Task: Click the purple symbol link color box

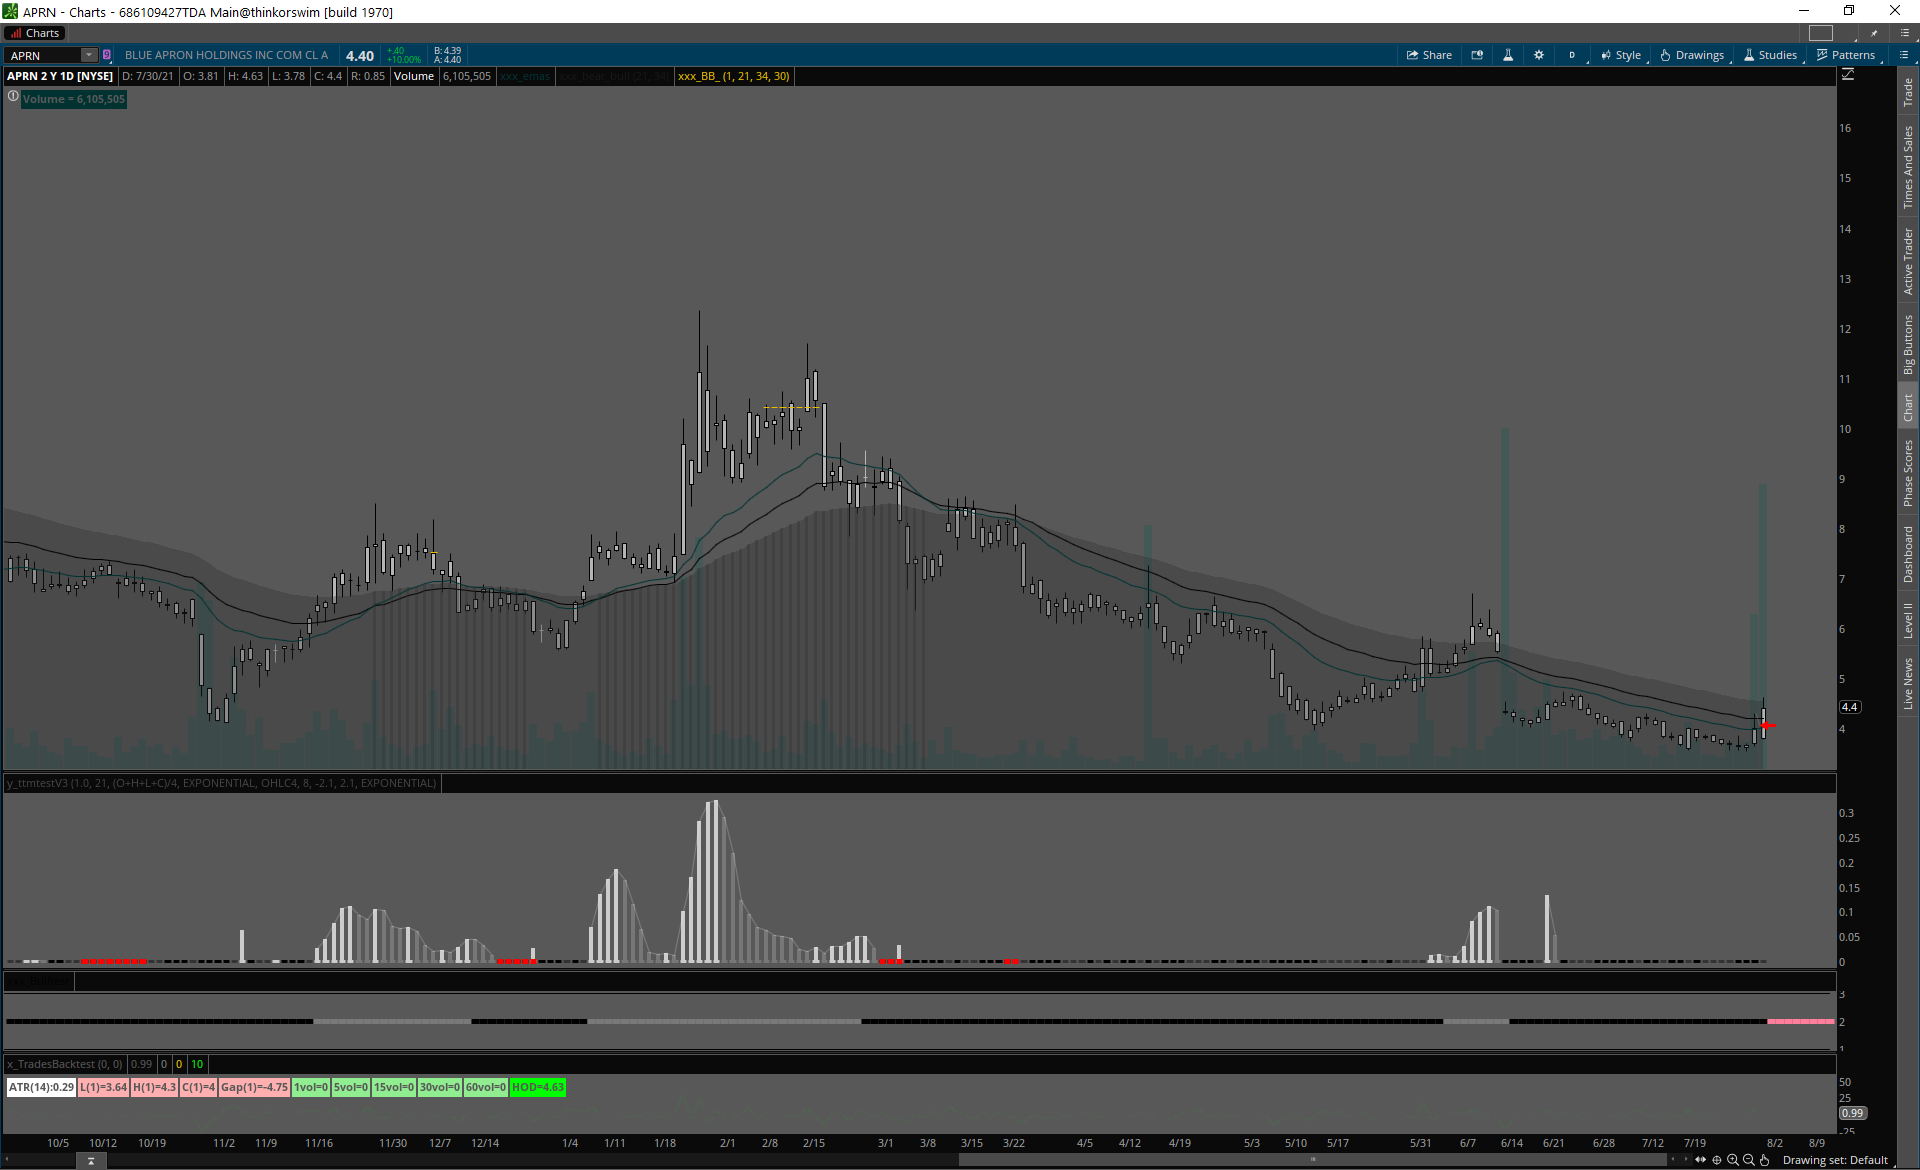Action: pos(107,55)
